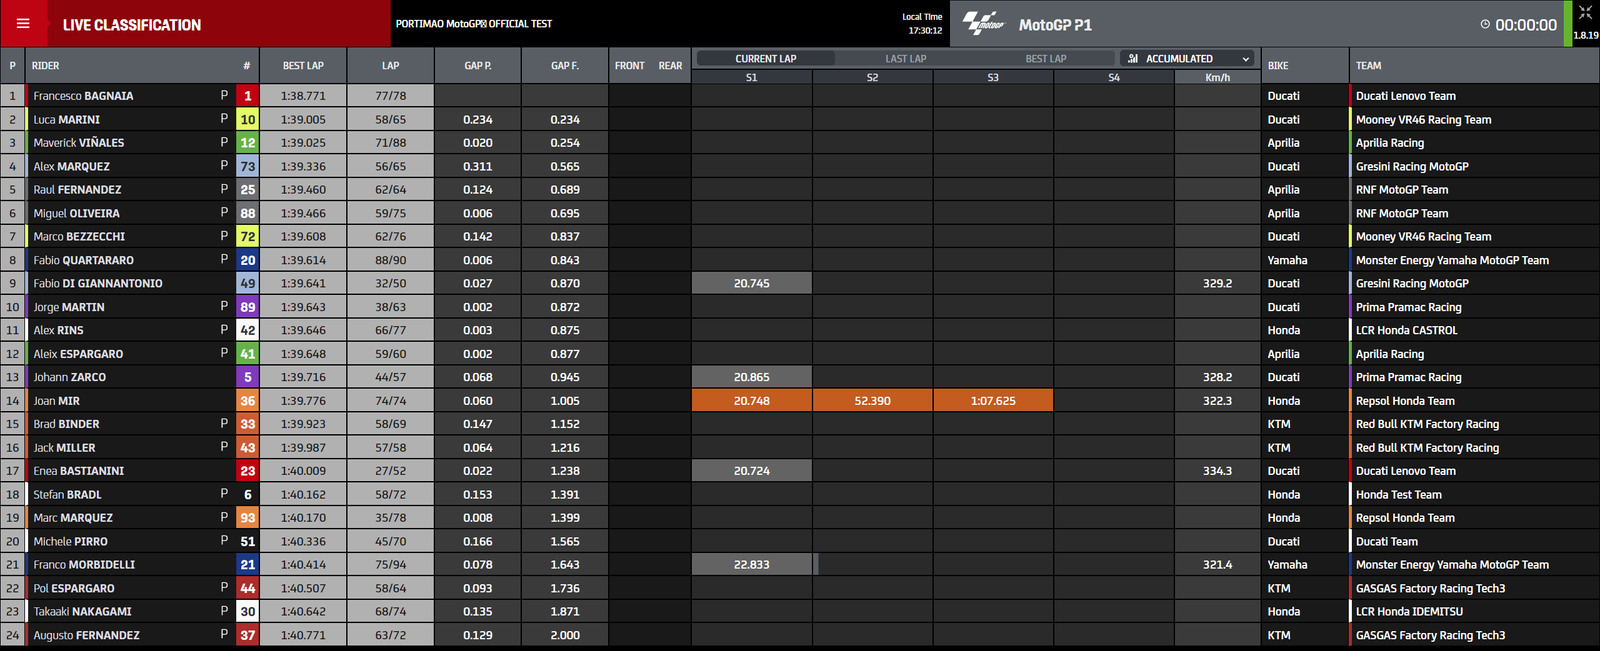1600x651 pixels.
Task: Click Joan Mir's orange S3 time 1:07.625
Action: [x=993, y=401]
